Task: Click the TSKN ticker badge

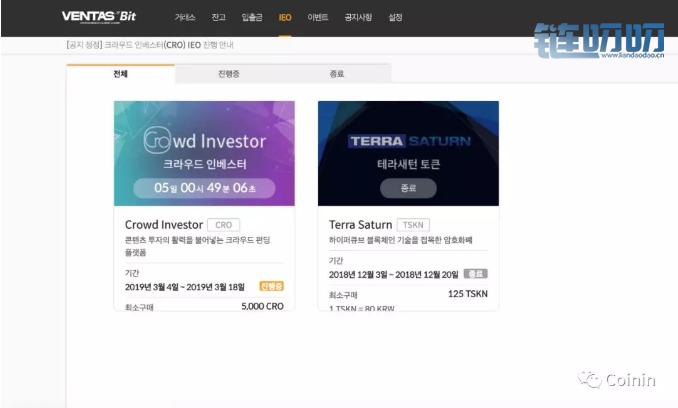Action: [x=413, y=225]
